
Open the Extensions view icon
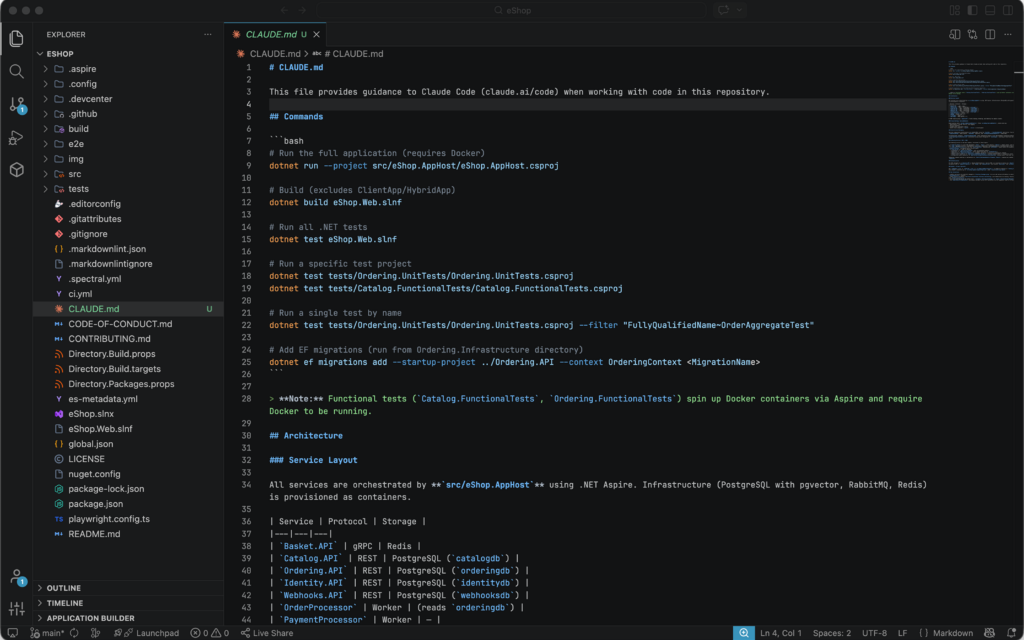click(x=16, y=170)
